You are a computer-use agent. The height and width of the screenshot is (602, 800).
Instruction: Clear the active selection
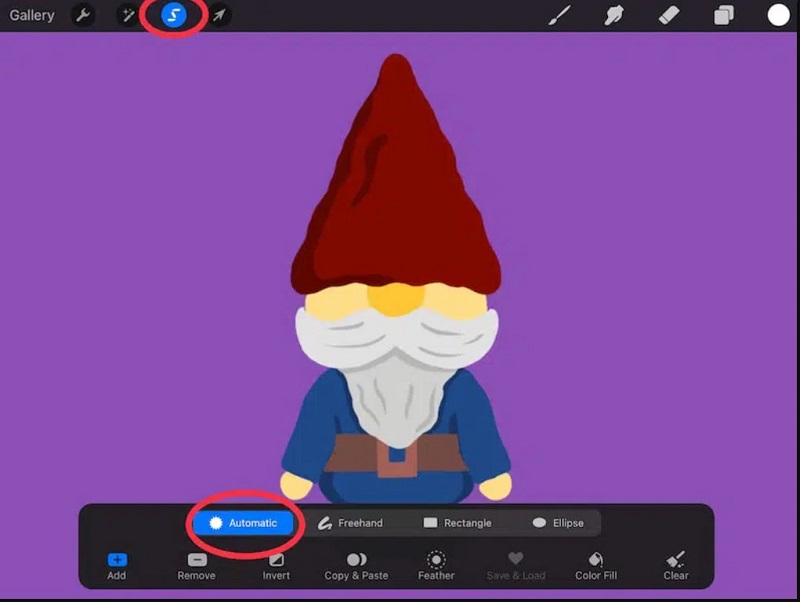coord(675,565)
